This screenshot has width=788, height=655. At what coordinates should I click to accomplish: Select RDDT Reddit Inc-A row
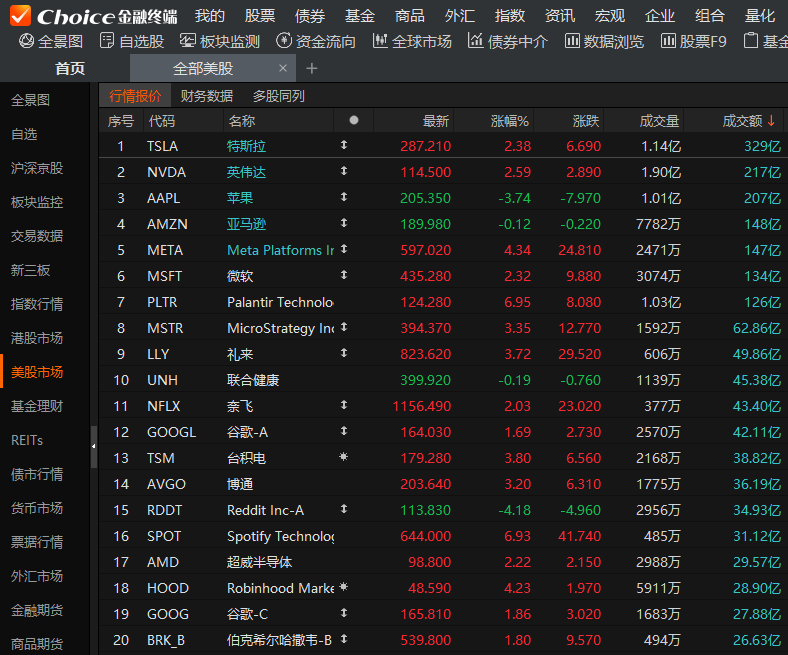[443, 510]
